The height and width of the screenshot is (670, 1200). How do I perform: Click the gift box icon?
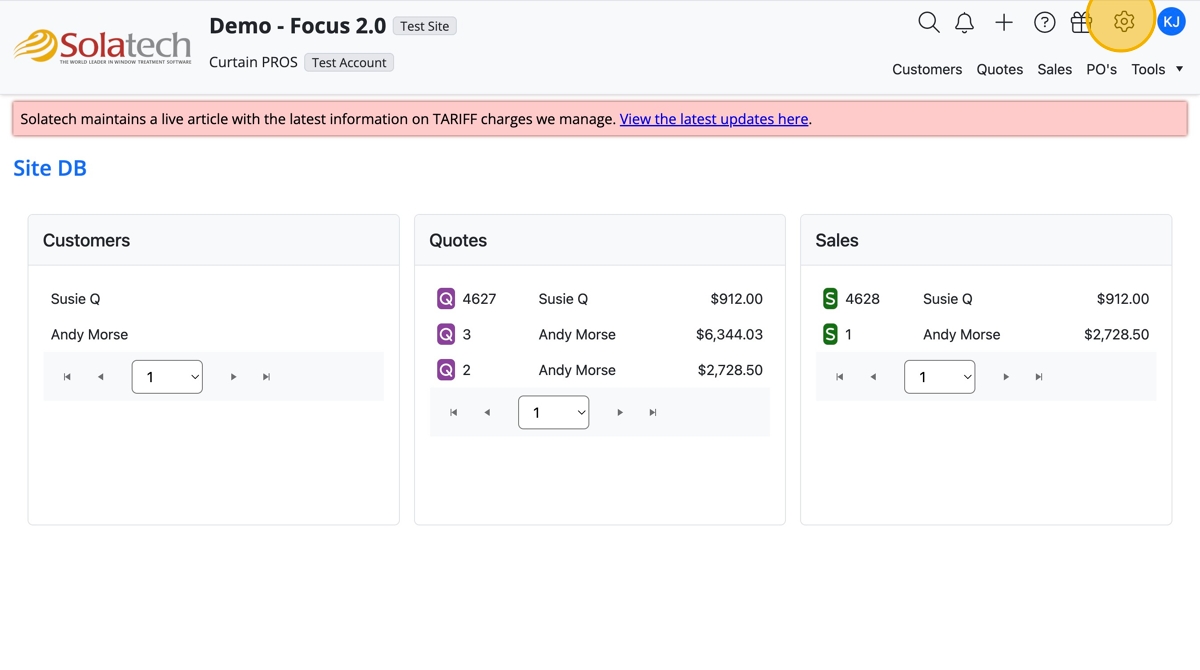click(x=1081, y=22)
